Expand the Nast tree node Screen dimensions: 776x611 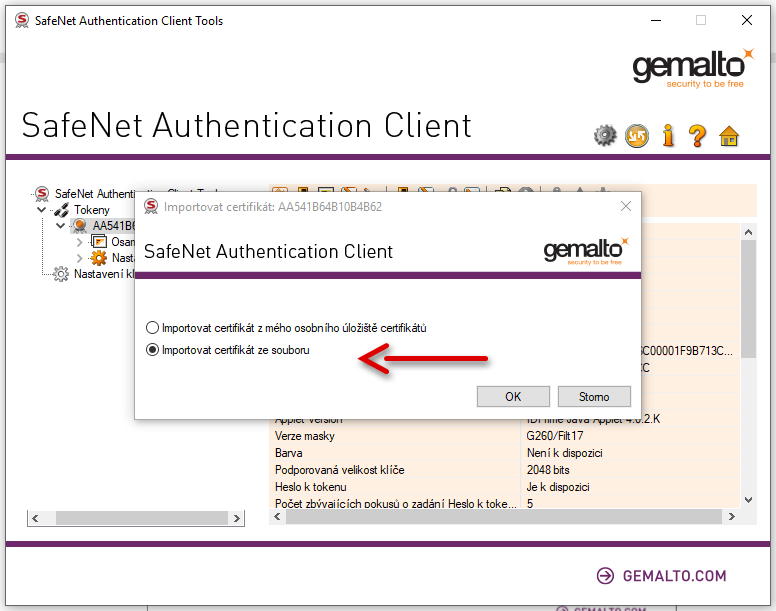pos(80,258)
